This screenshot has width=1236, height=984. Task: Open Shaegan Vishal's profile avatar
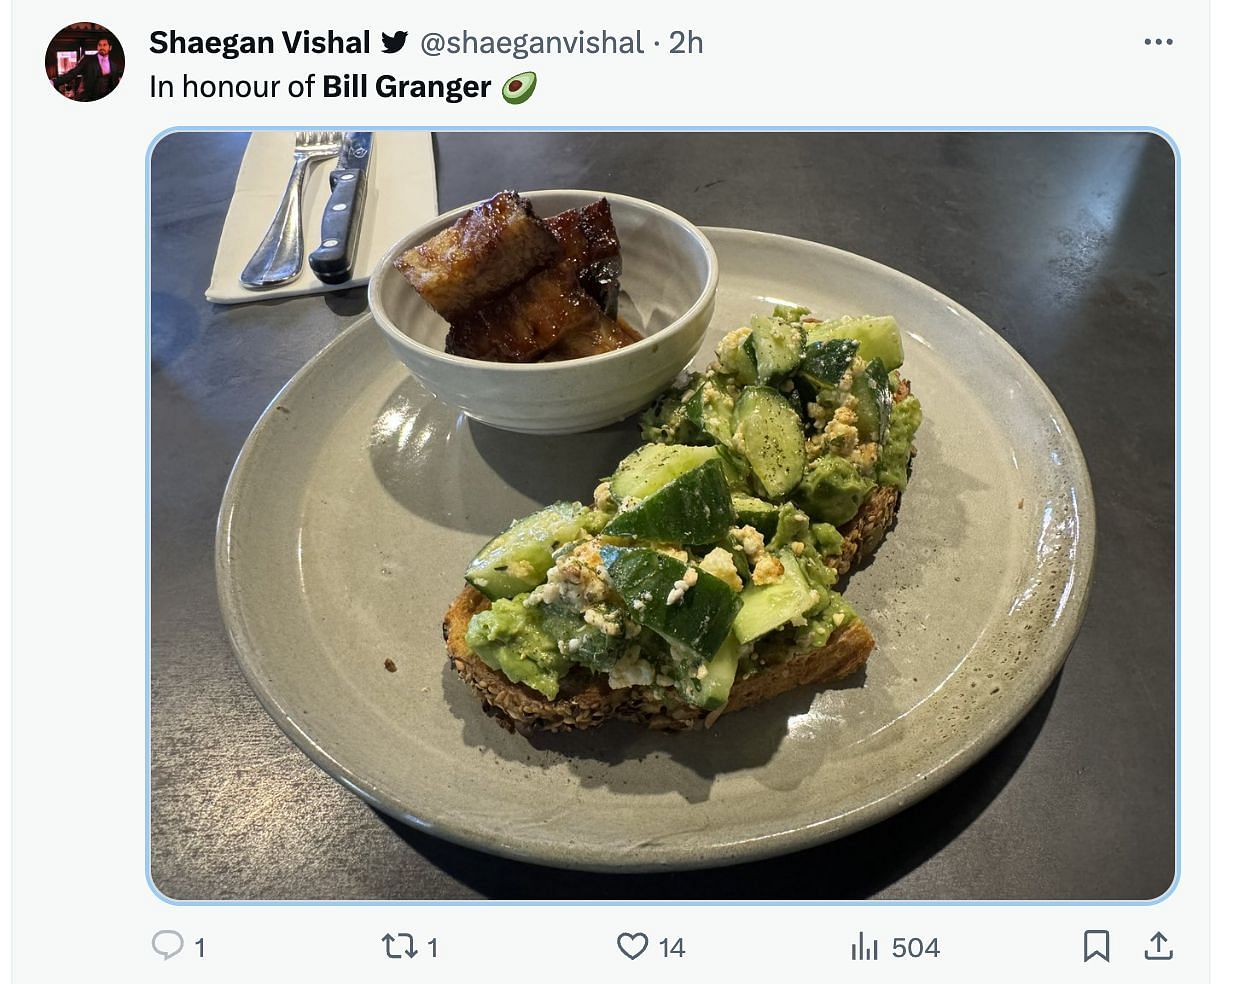pos(85,62)
